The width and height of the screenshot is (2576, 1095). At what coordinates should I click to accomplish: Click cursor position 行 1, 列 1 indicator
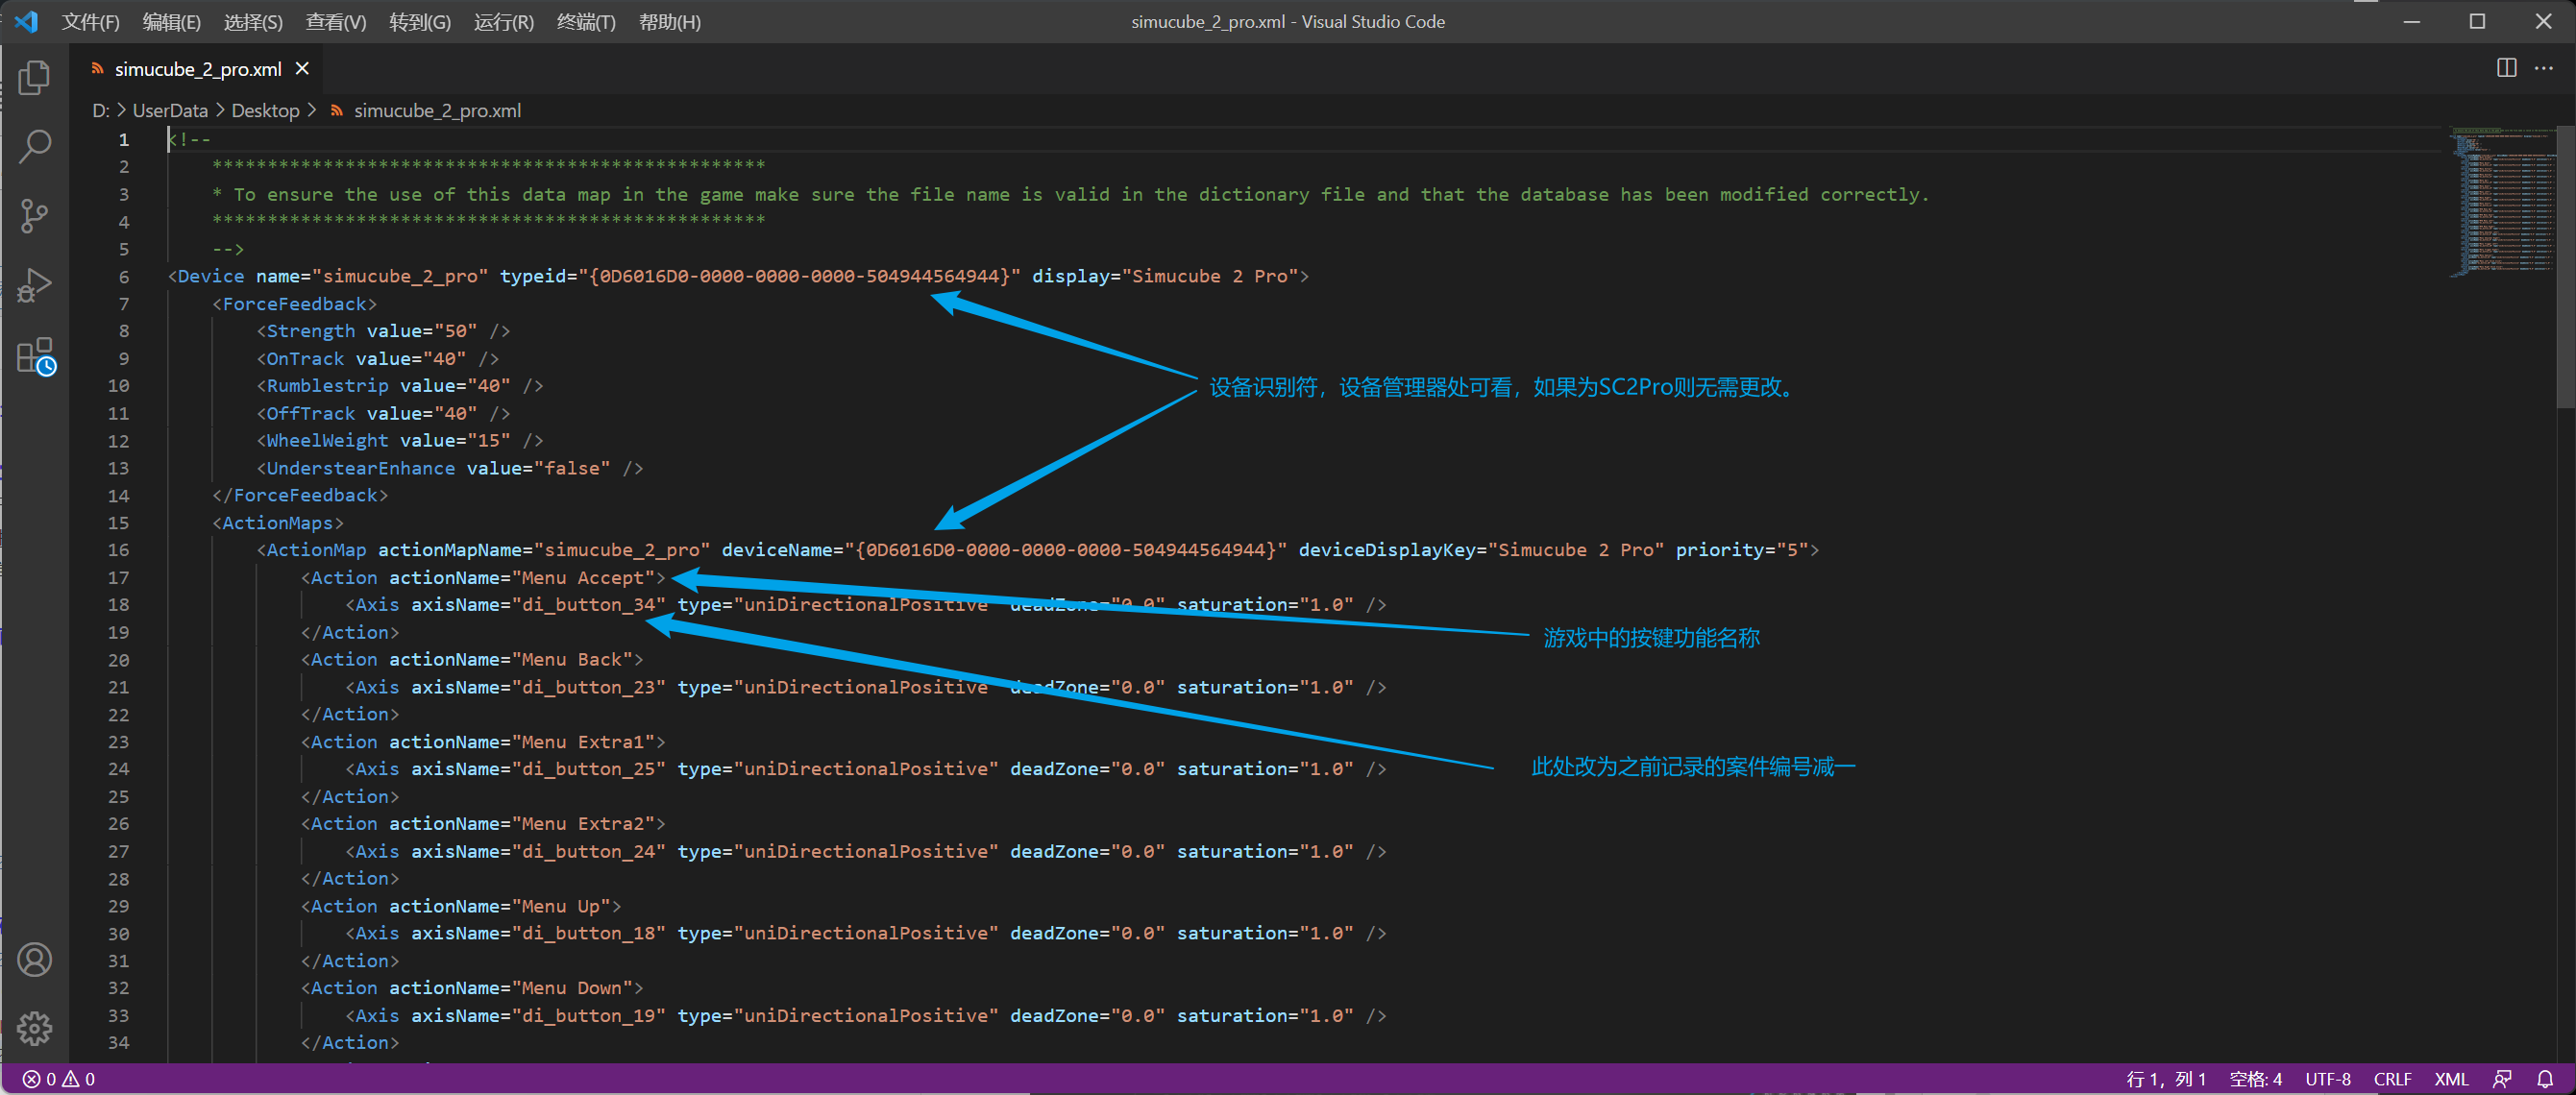coord(2166,1079)
